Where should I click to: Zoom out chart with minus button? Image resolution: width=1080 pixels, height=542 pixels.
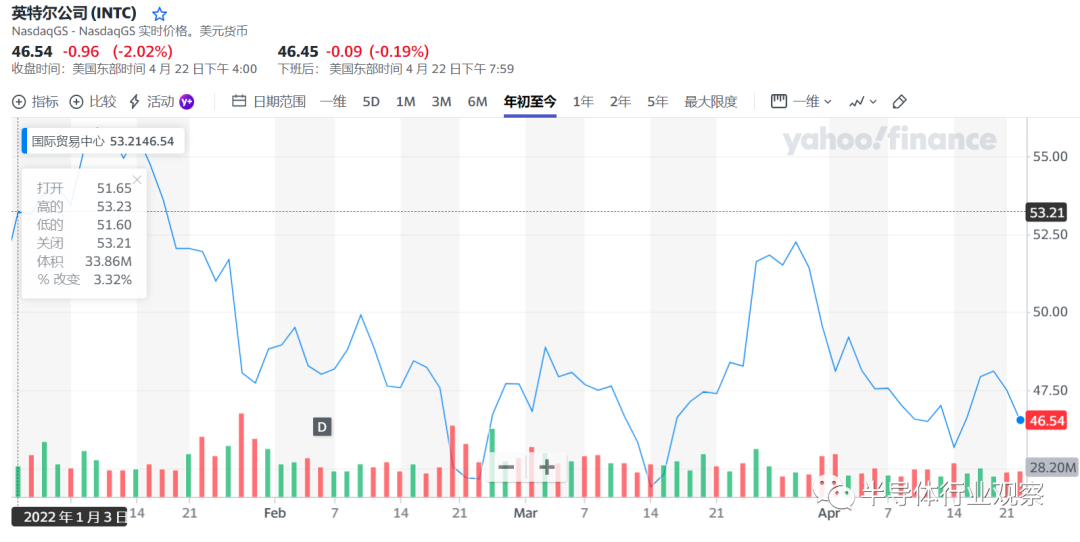click(506, 467)
